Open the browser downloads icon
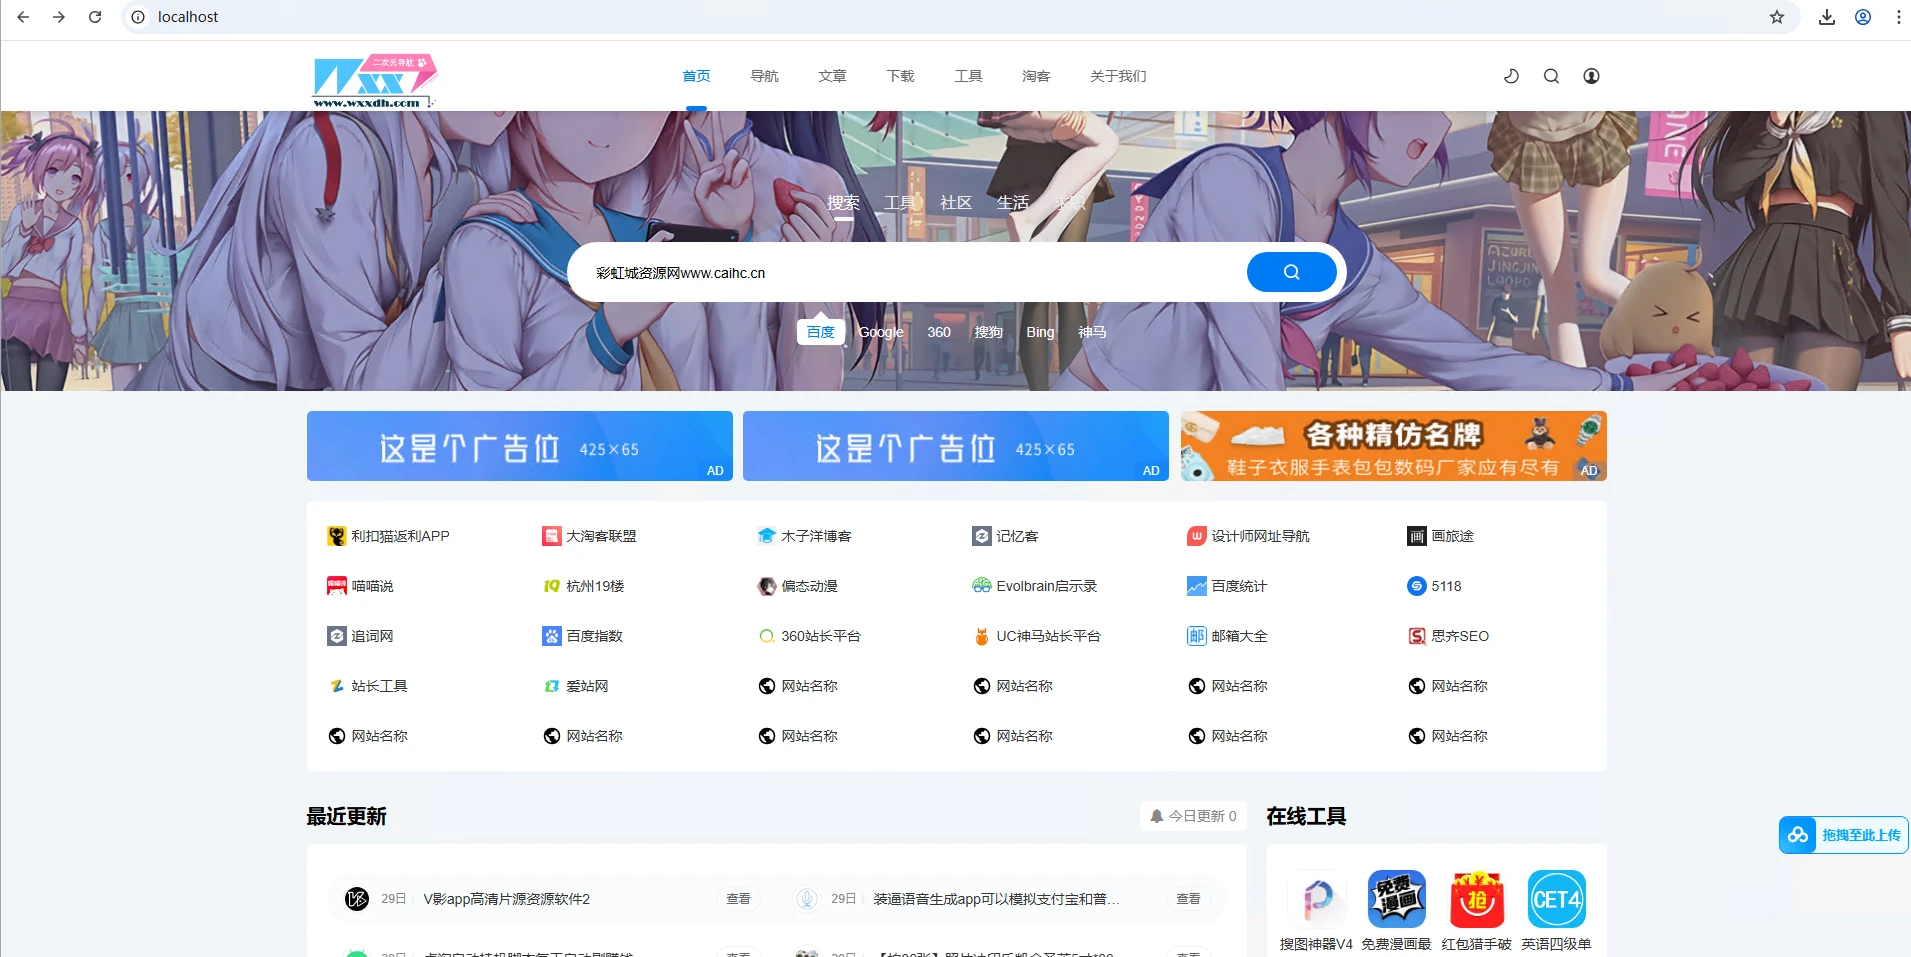The image size is (1911, 957). point(1826,16)
